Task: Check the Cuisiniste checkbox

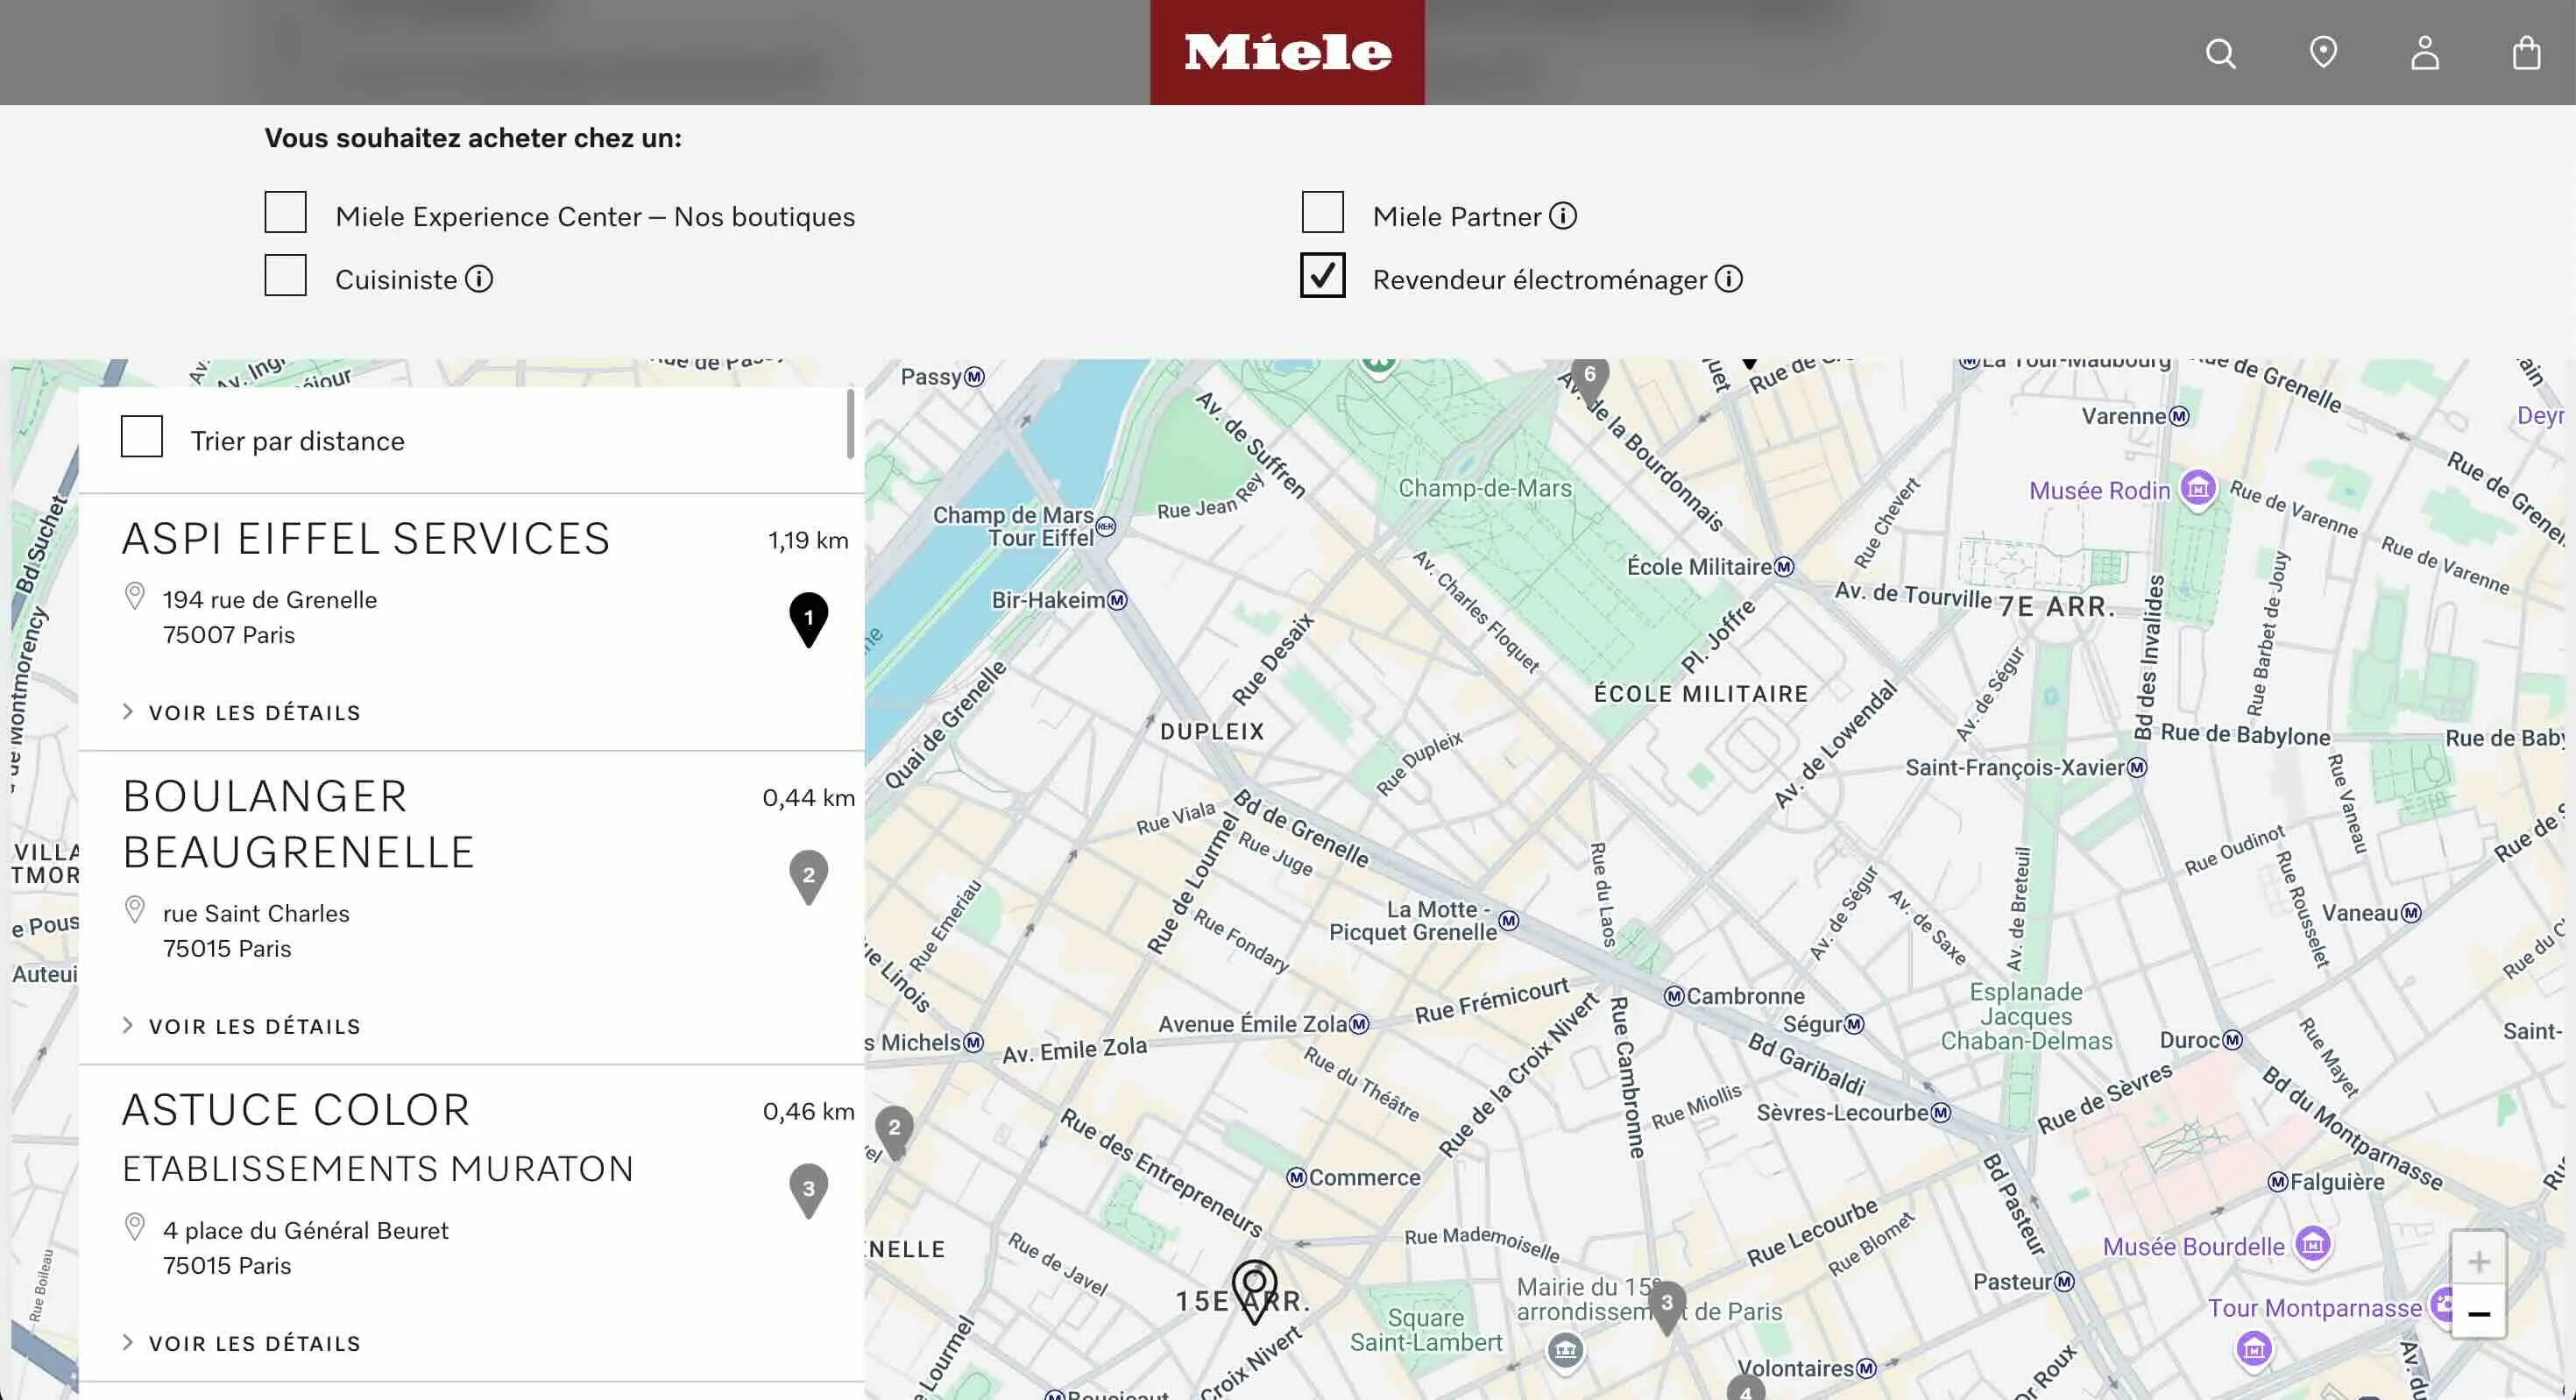Action: pyautogui.click(x=285, y=276)
